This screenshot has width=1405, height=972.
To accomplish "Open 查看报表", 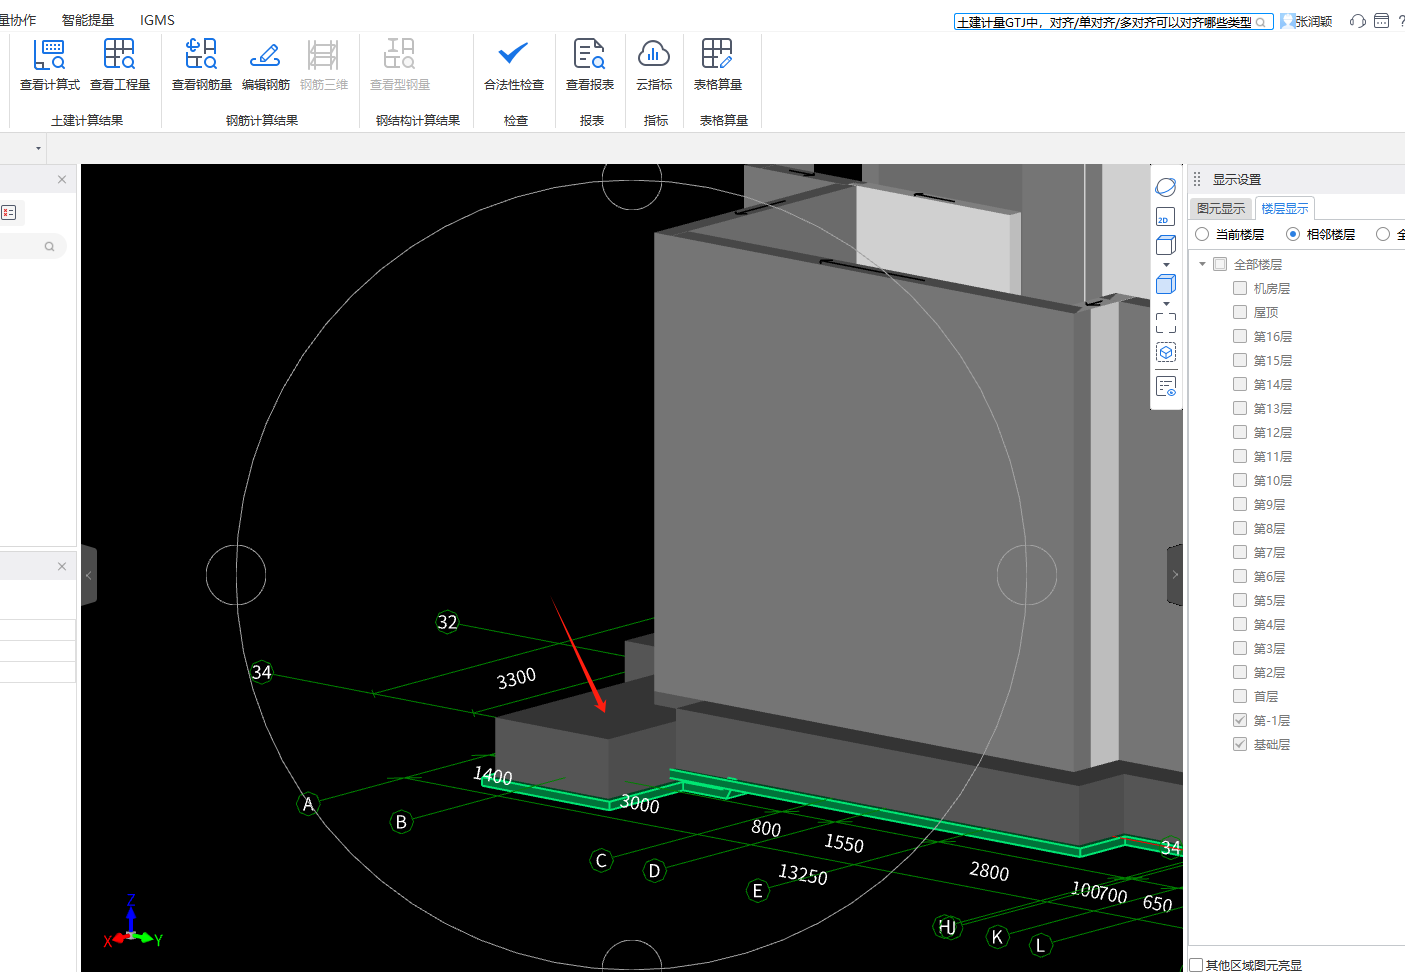I will [x=590, y=65].
